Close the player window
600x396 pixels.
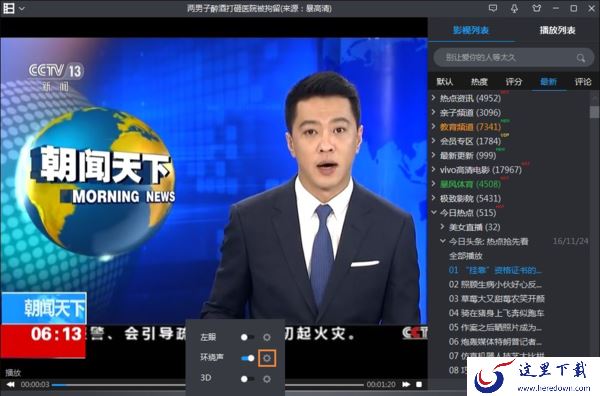click(x=591, y=8)
